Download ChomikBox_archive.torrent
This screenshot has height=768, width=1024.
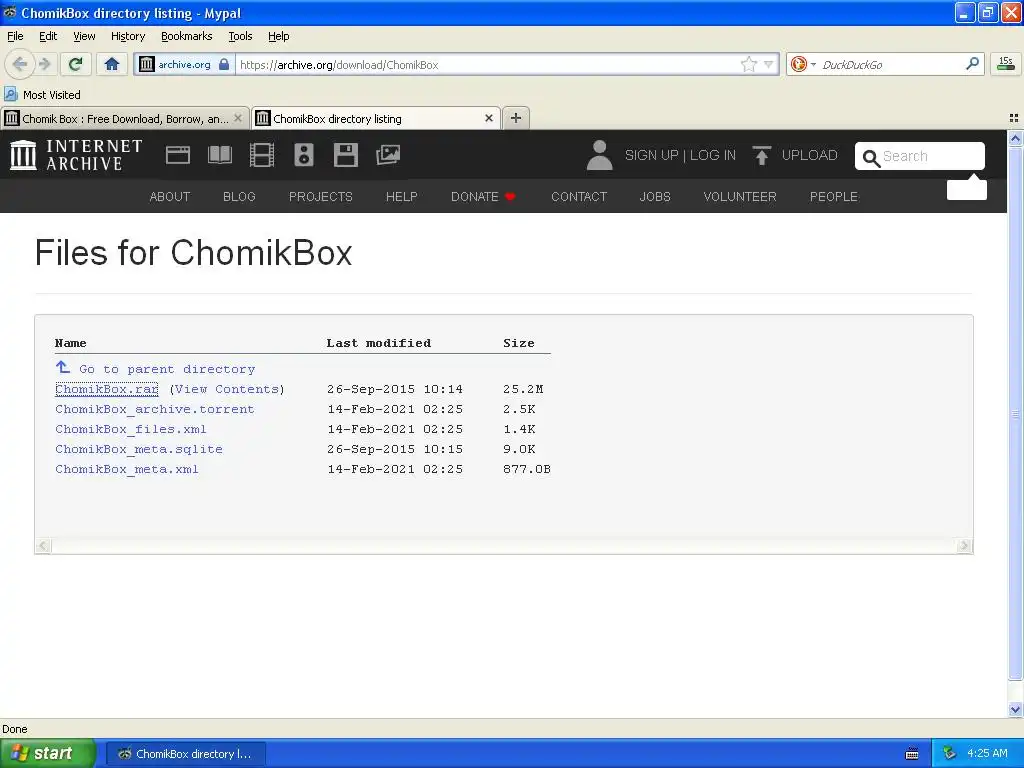(155, 409)
